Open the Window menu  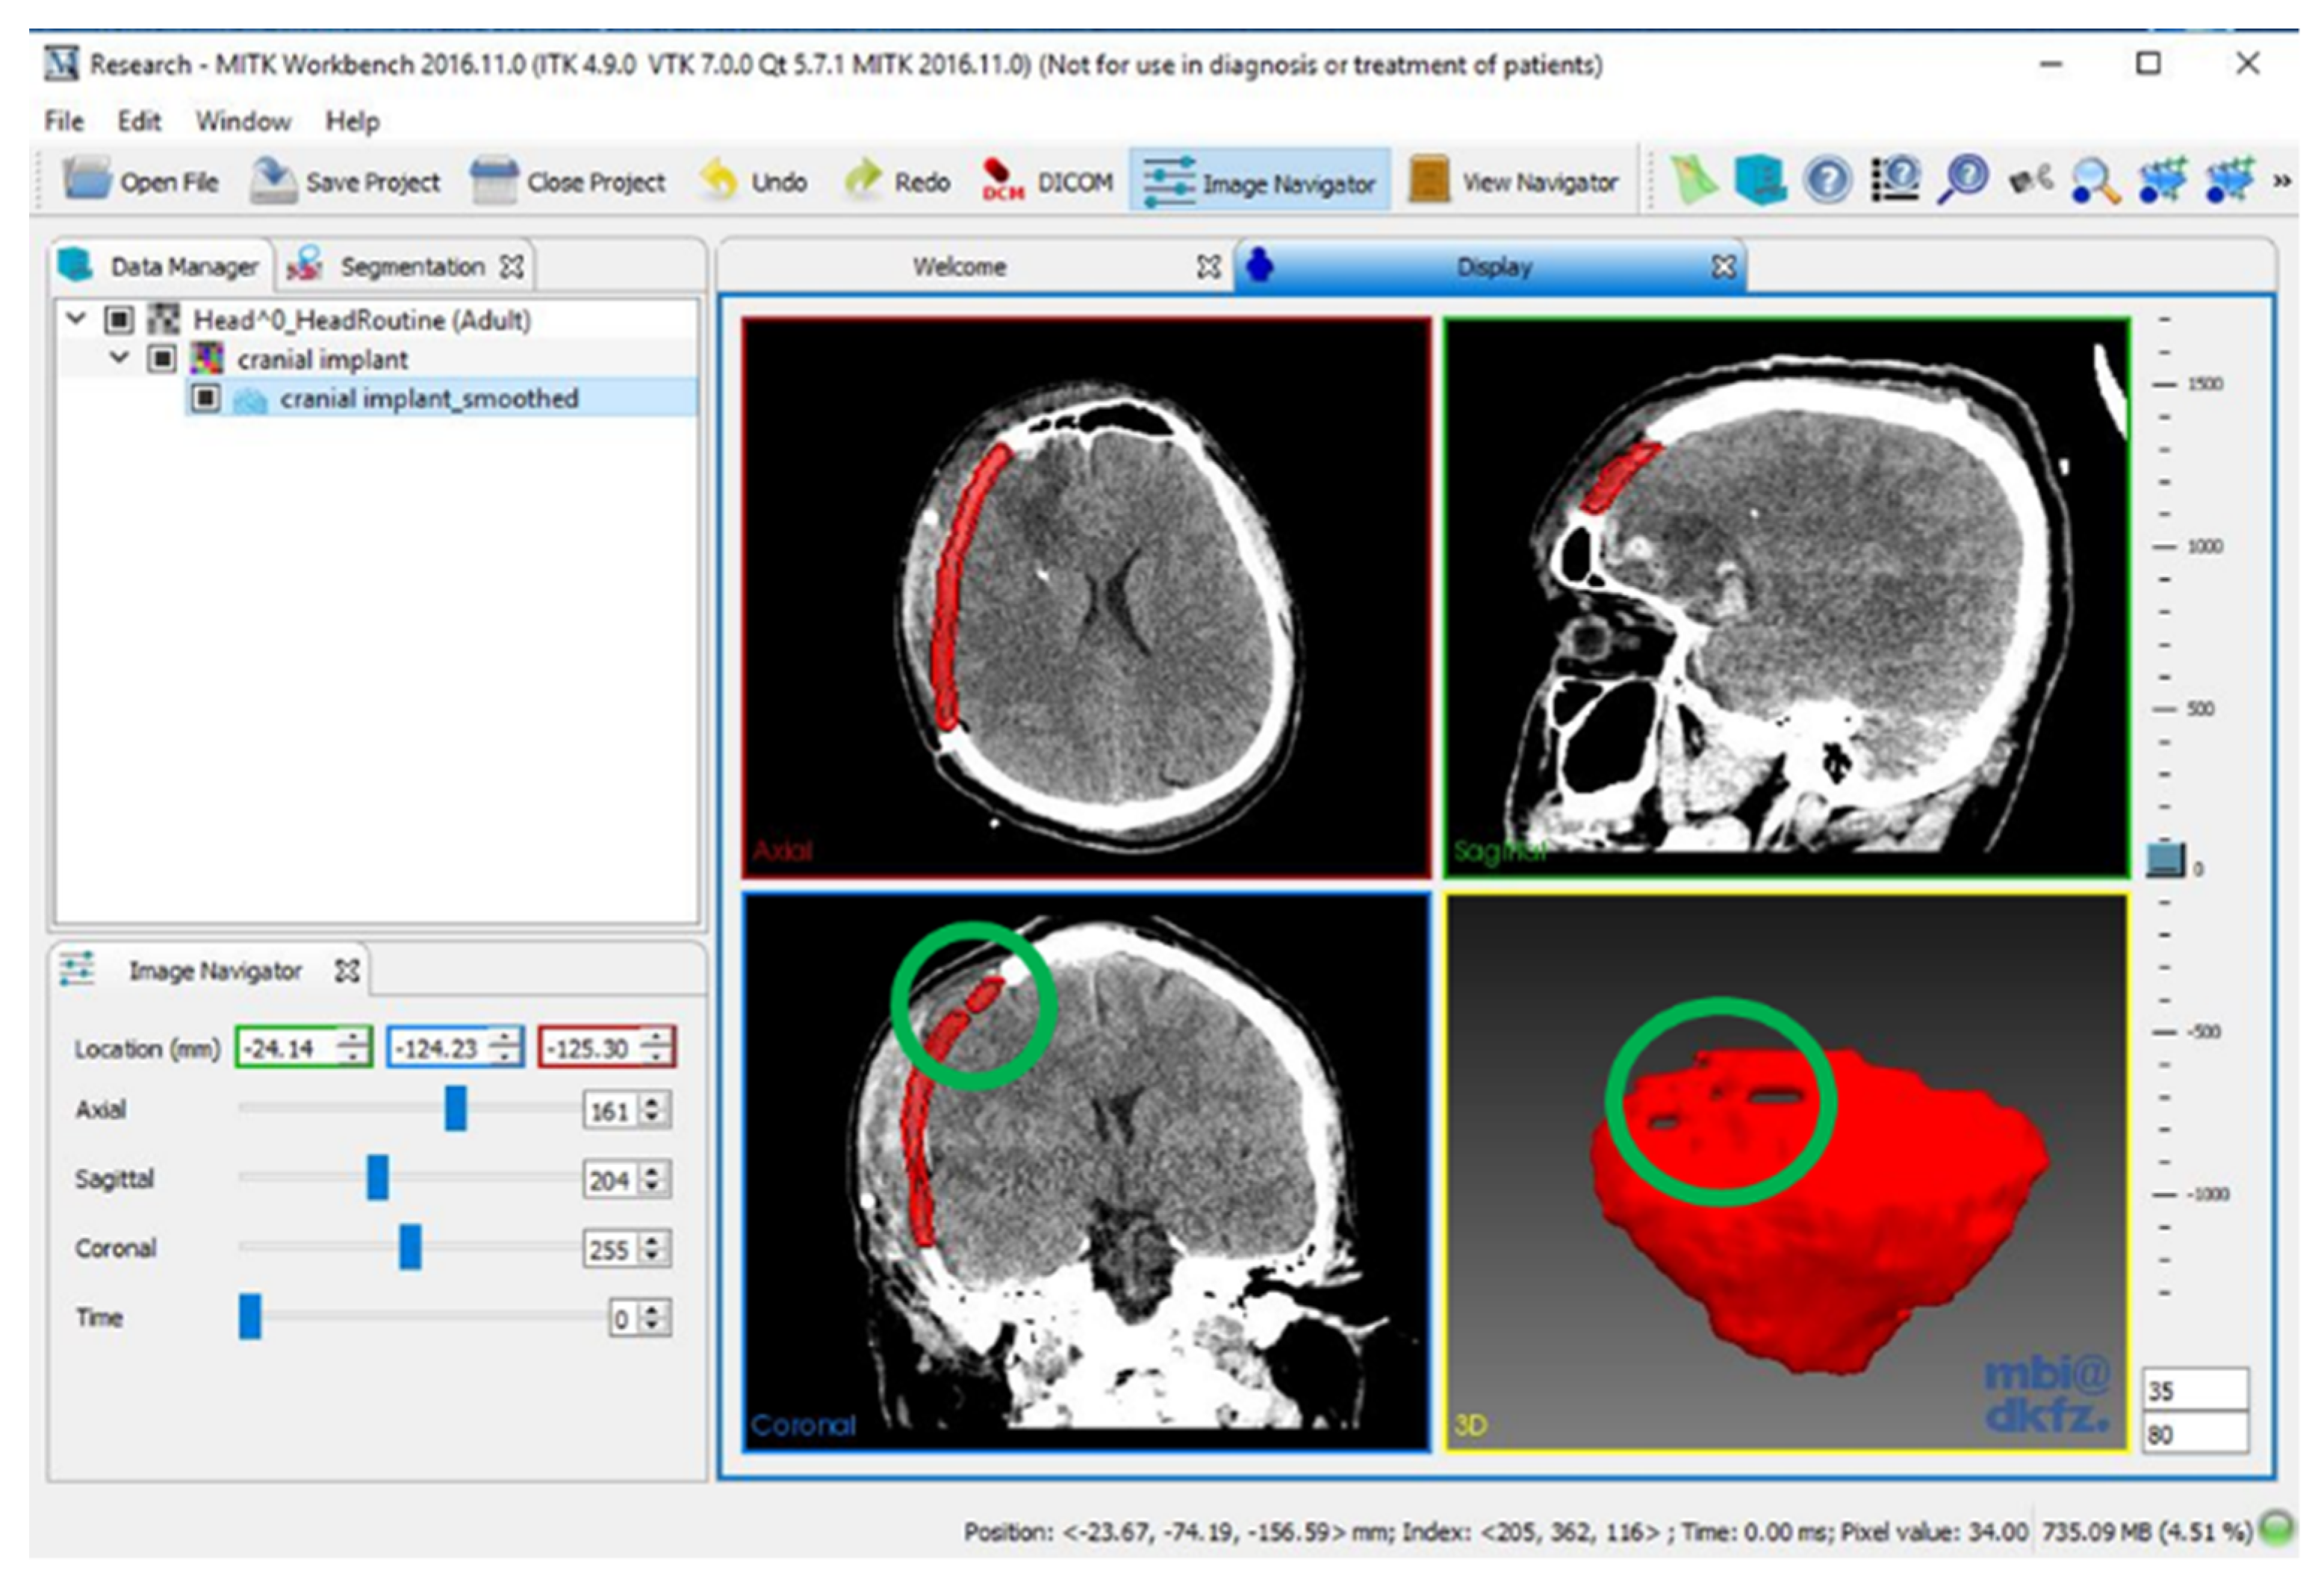(243, 122)
